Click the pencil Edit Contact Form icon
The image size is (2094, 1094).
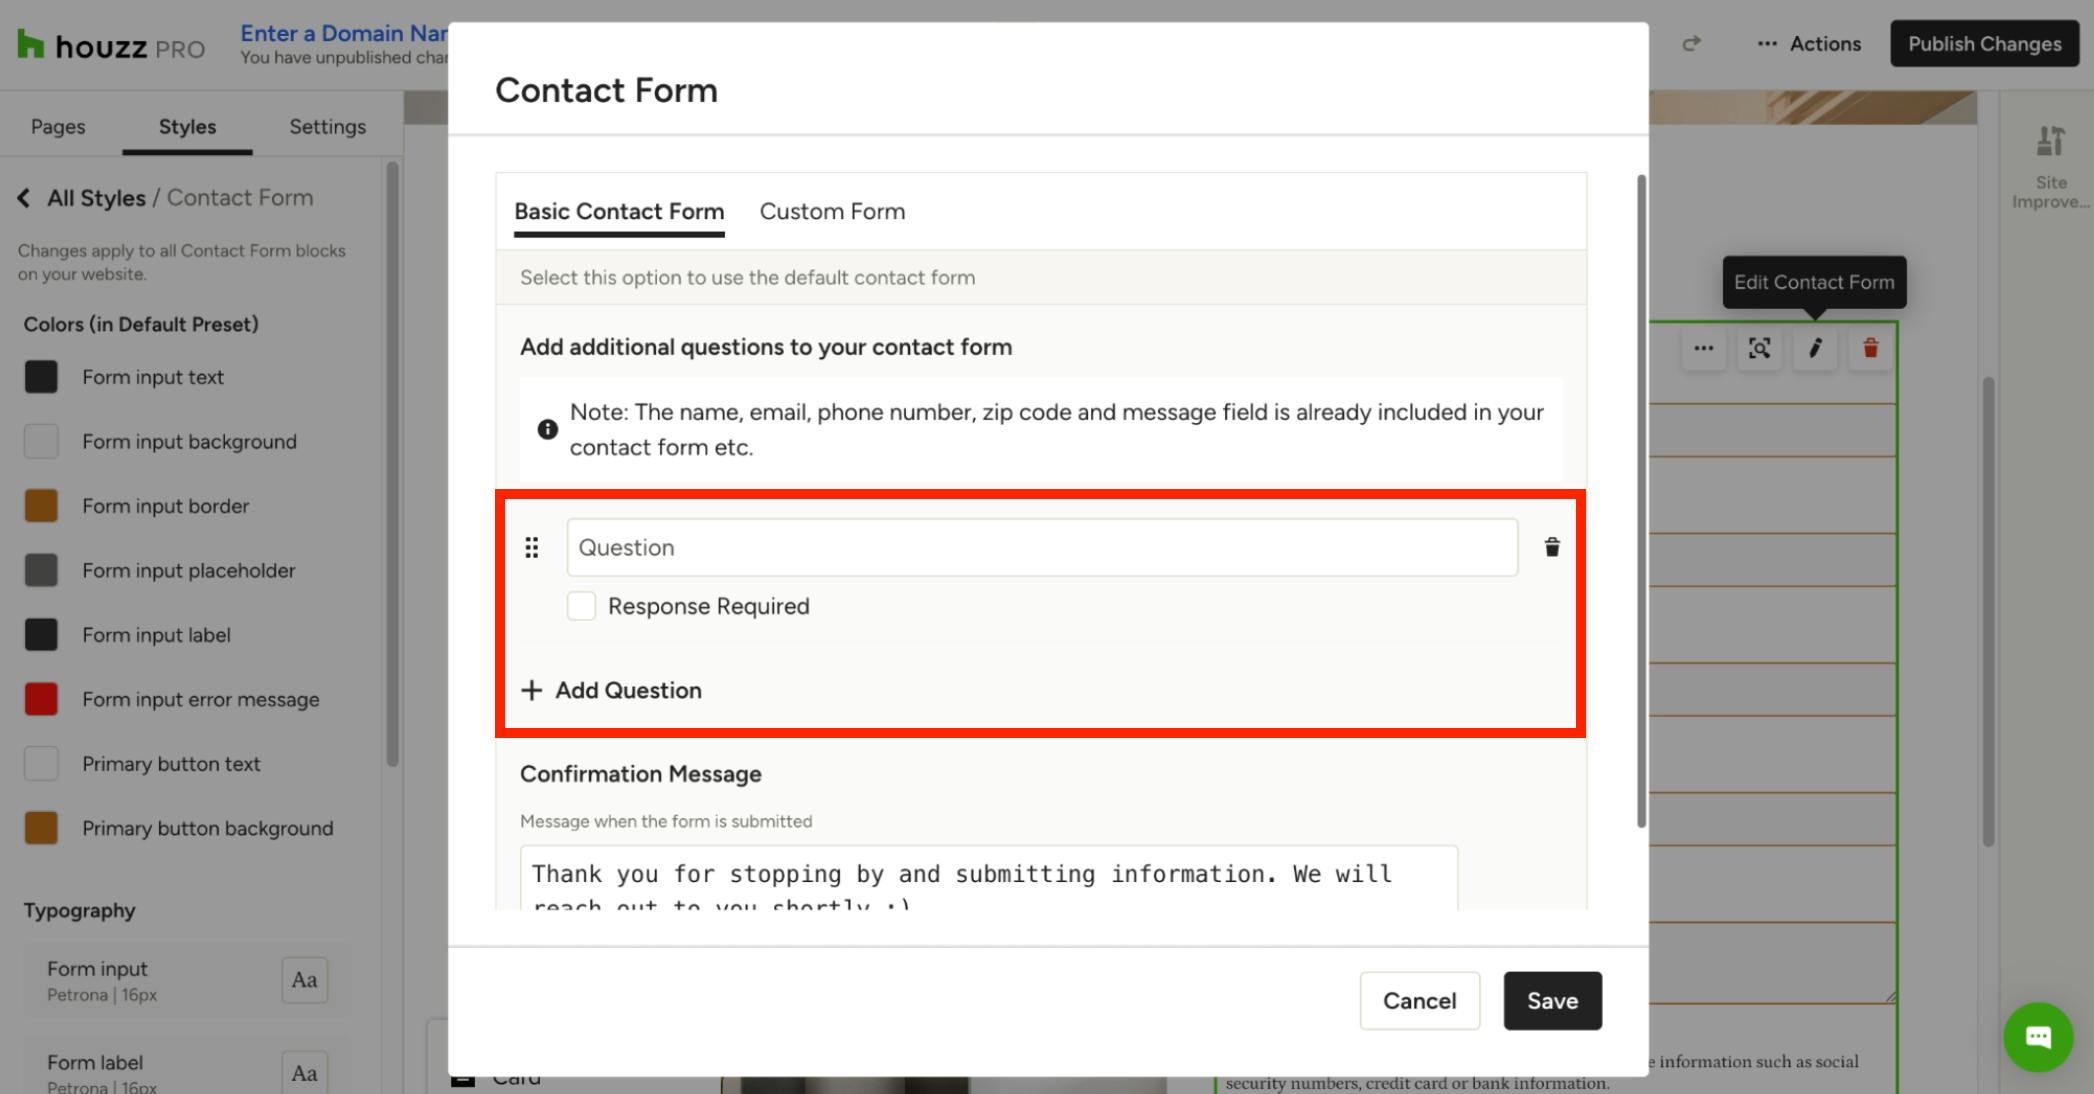click(x=1815, y=348)
